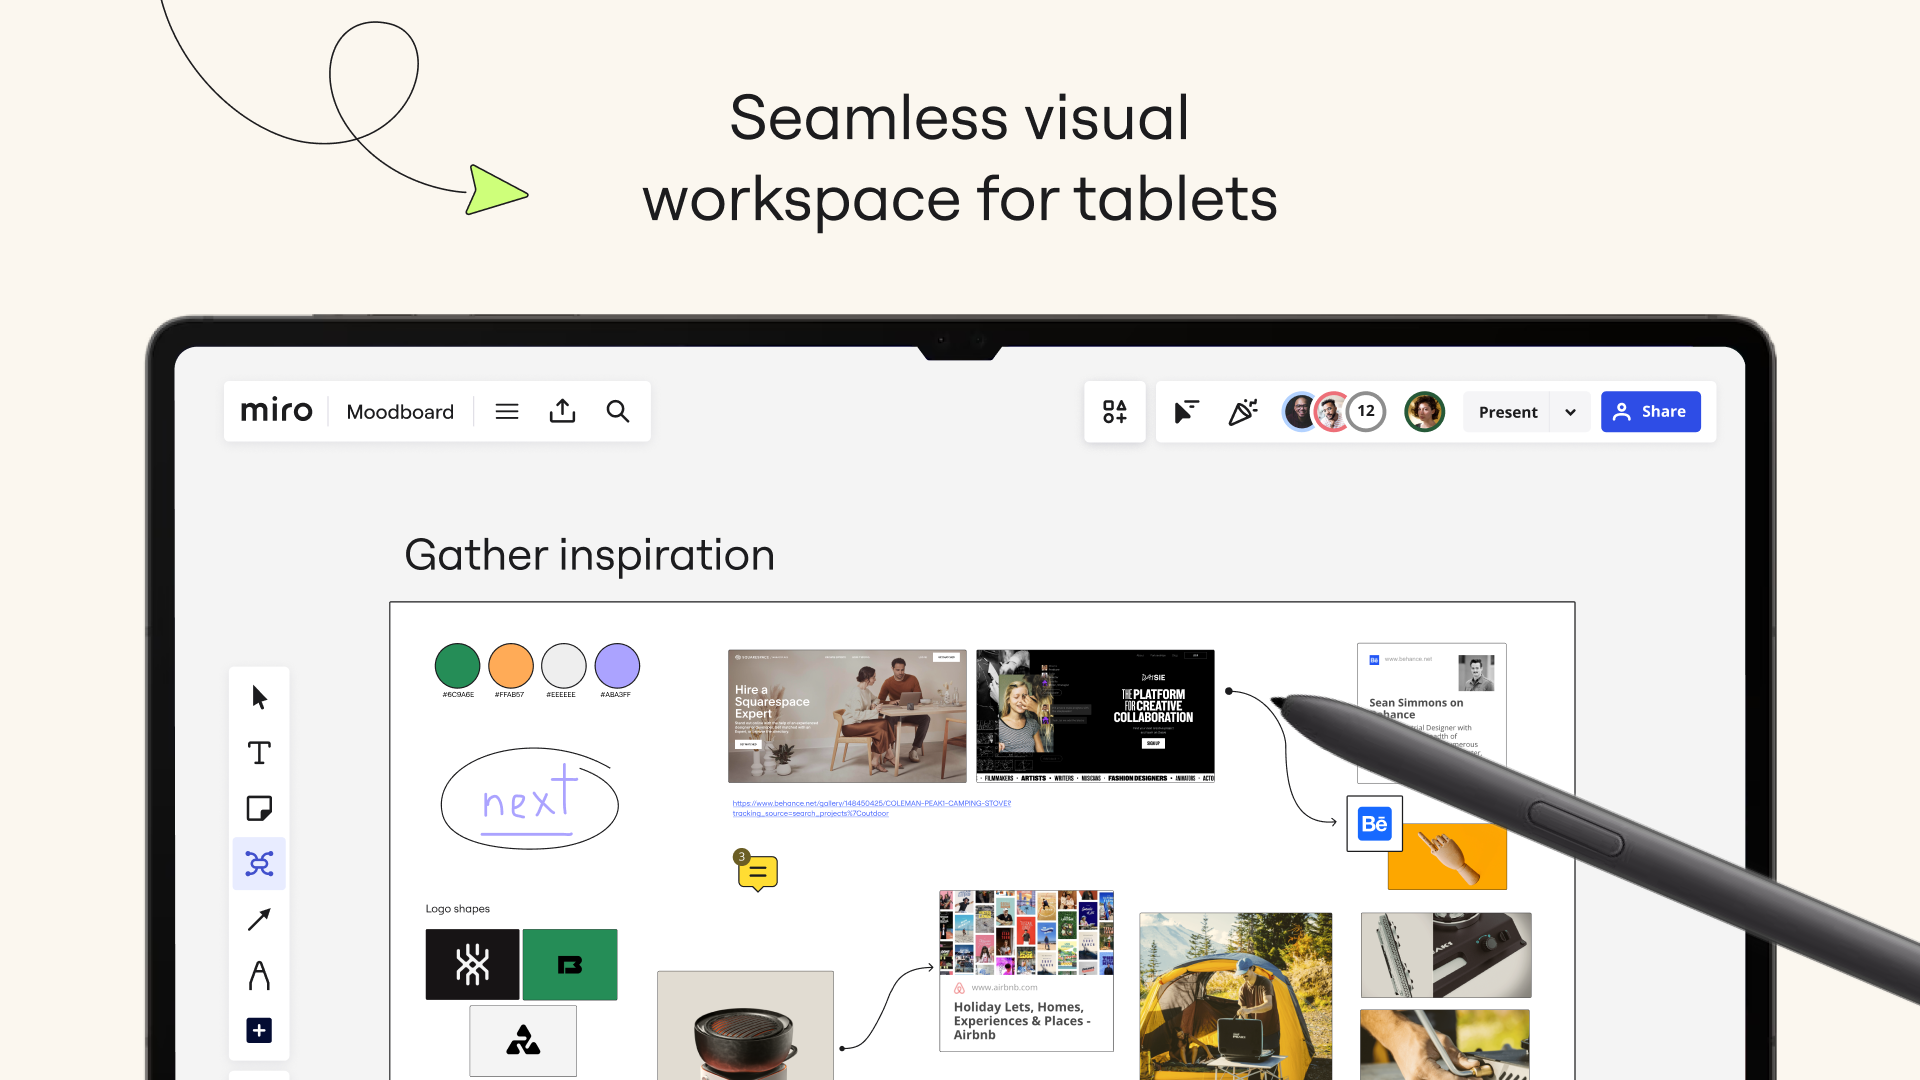The height and width of the screenshot is (1080, 1920).
Task: Open the board search magnifier
Action: [x=618, y=411]
